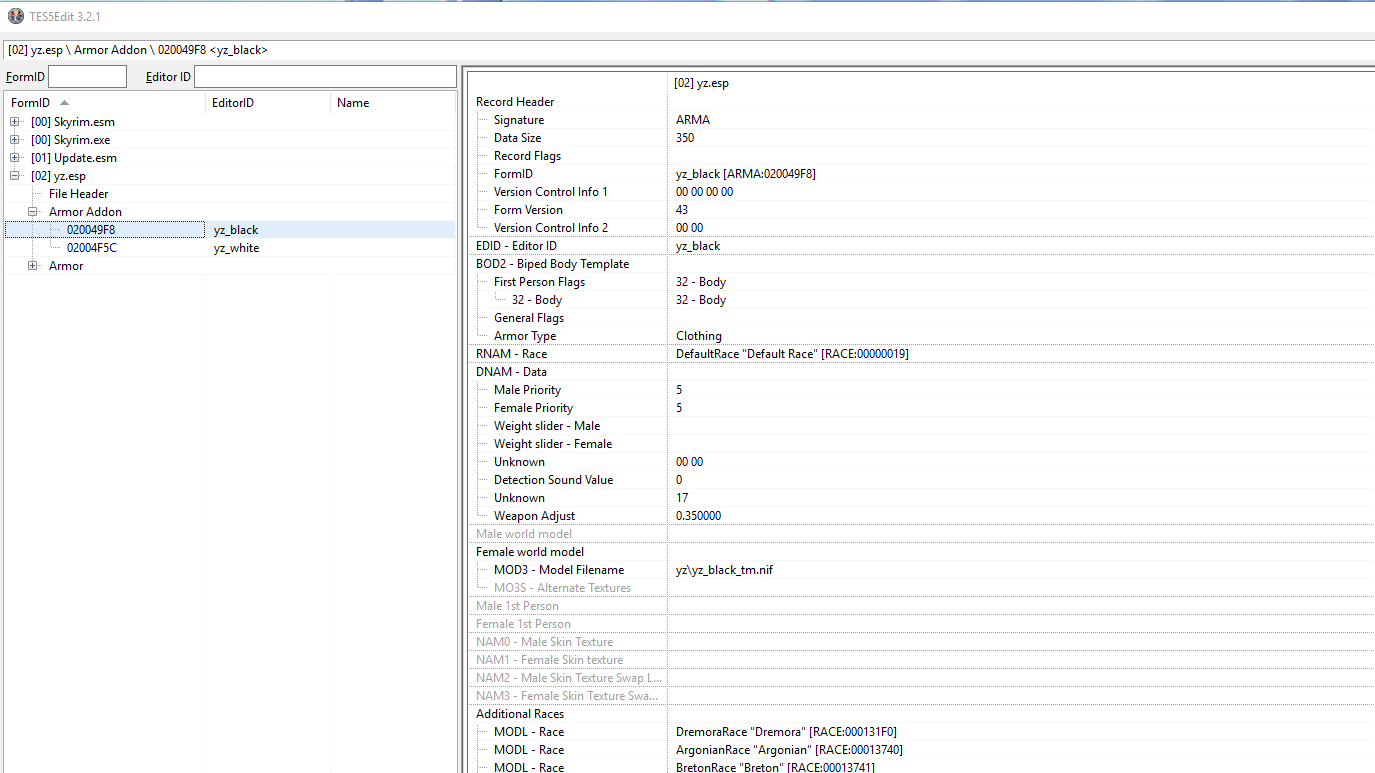Click the Signature value ARMA
This screenshot has width=1375, height=773.
click(x=693, y=120)
